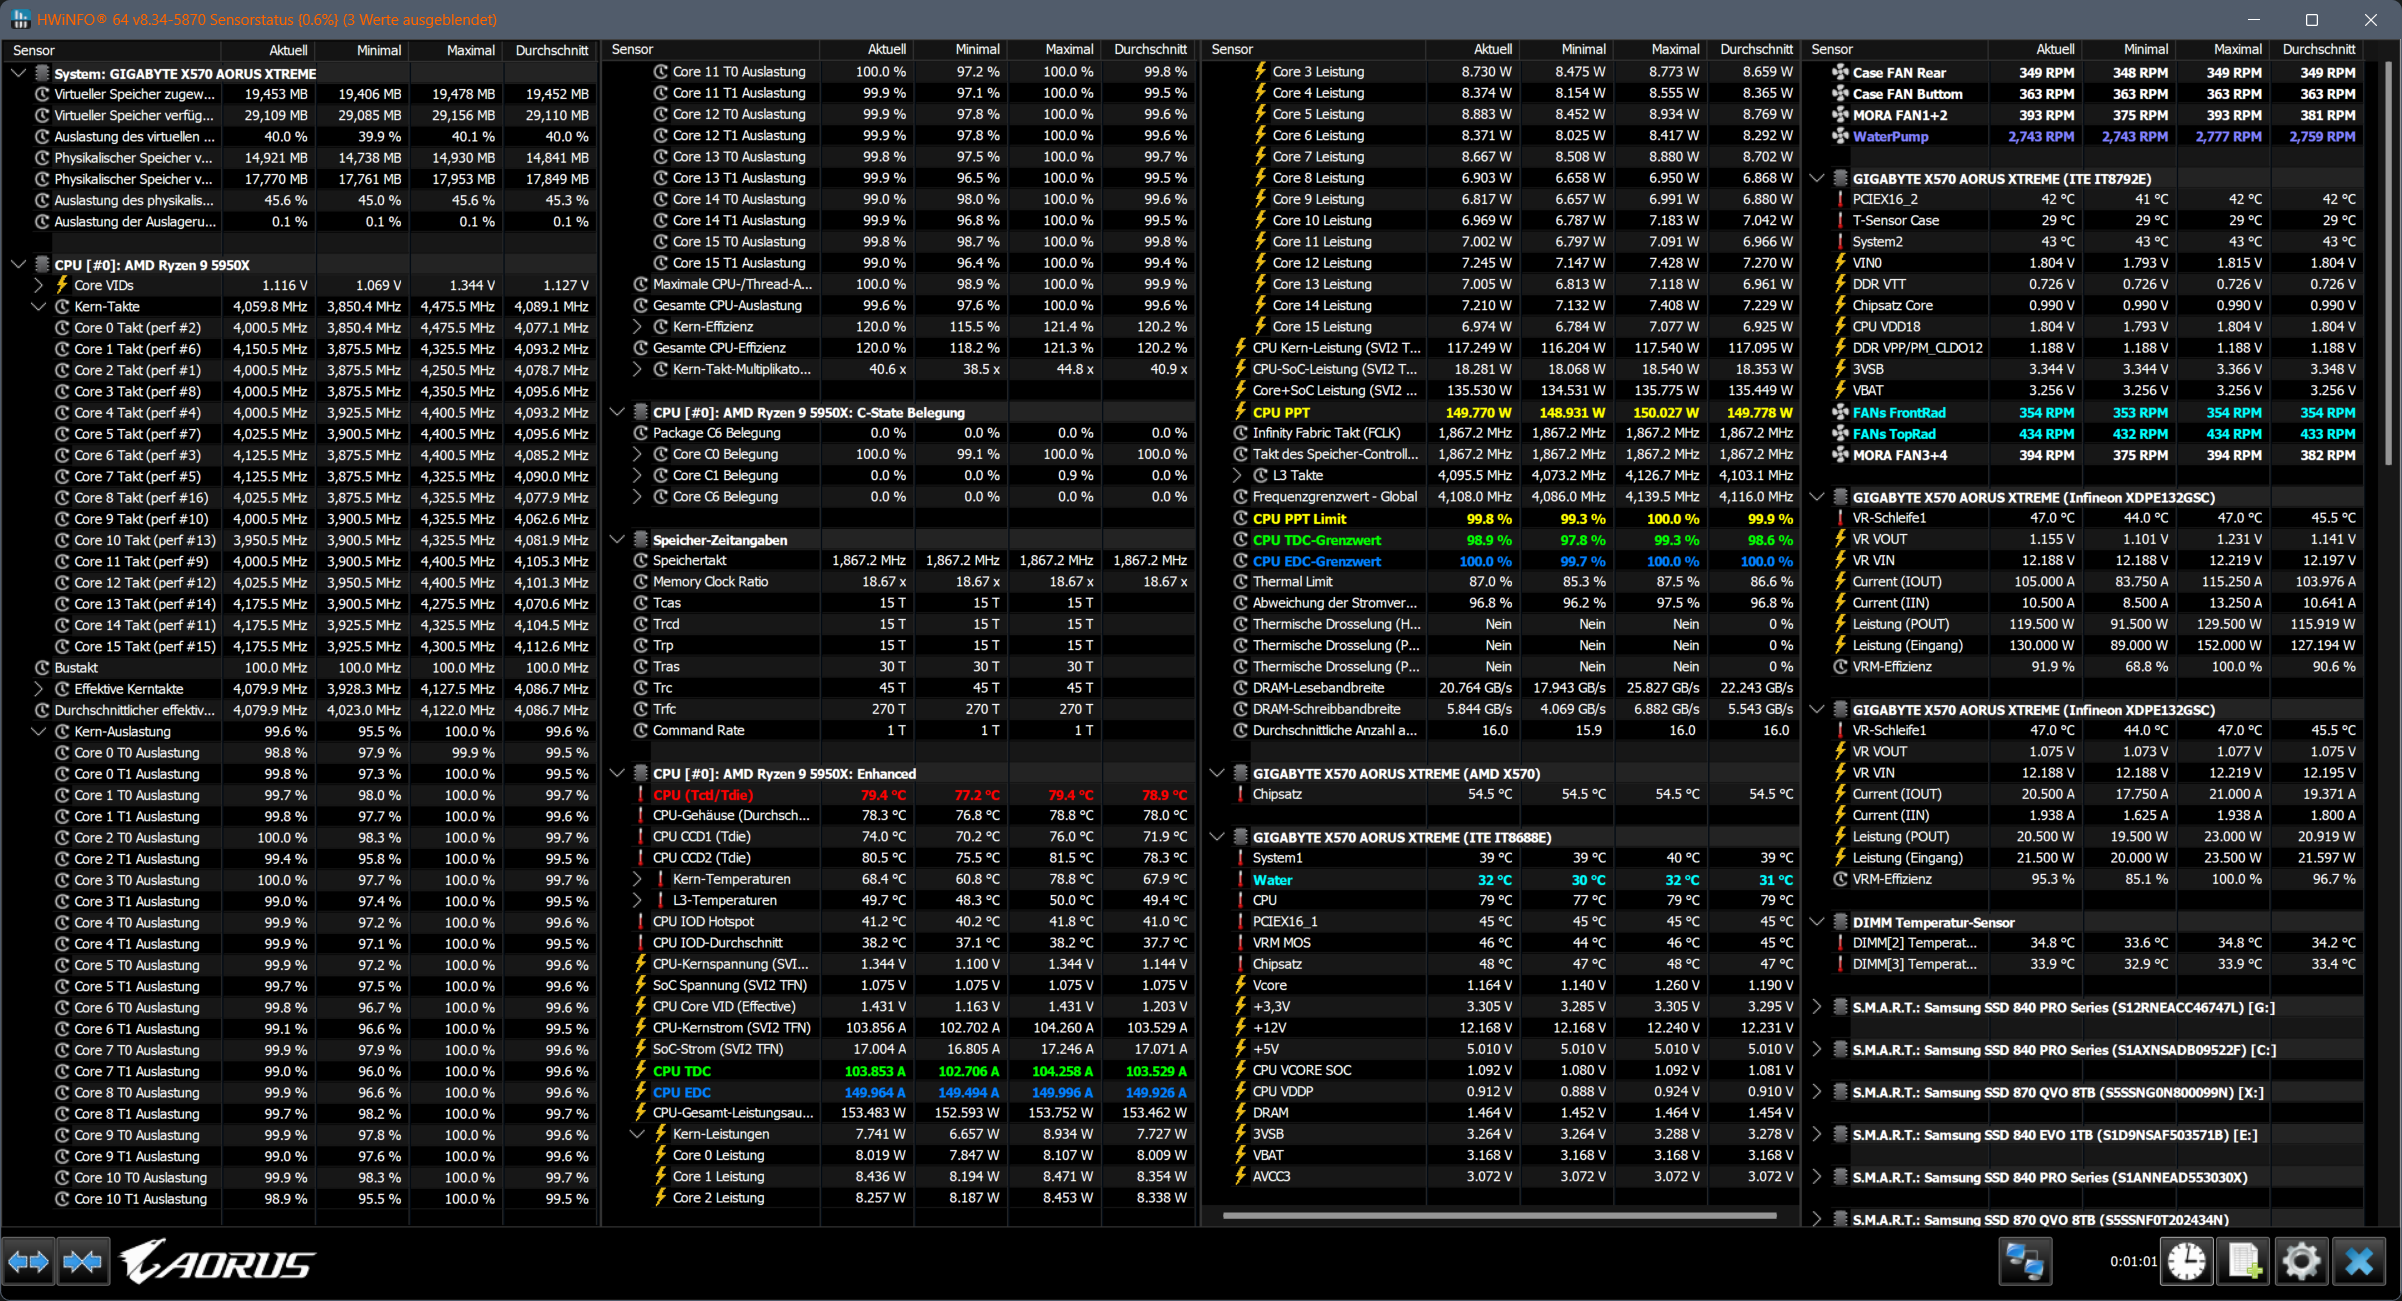The height and width of the screenshot is (1301, 2402).
Task: Open the remote network monitoring icon
Action: point(2025,1262)
